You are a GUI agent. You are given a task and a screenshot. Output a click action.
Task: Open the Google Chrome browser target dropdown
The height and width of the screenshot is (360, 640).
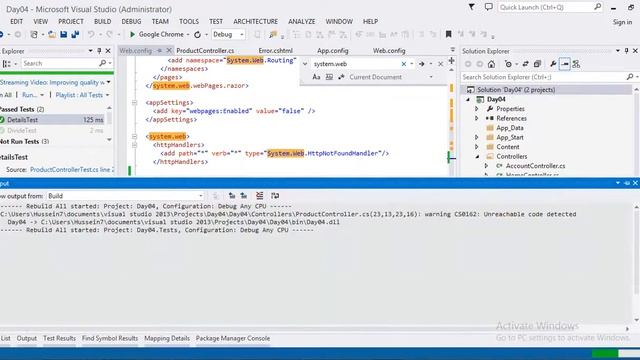pos(188,35)
